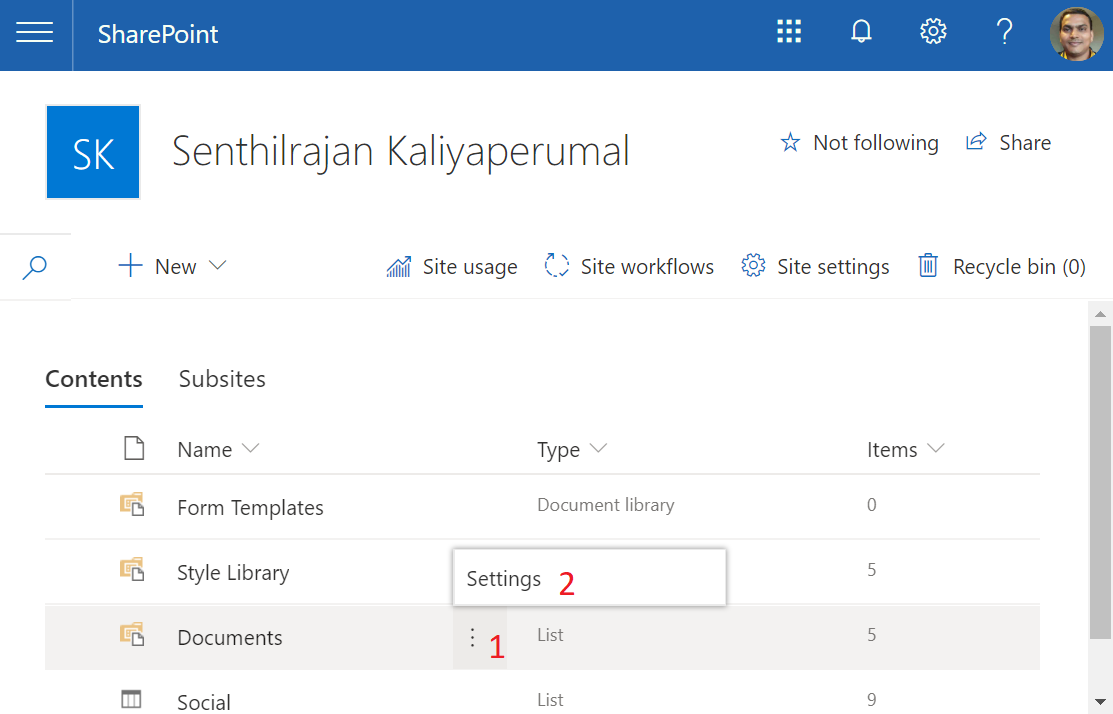Open the app launcher grid icon

[x=789, y=33]
